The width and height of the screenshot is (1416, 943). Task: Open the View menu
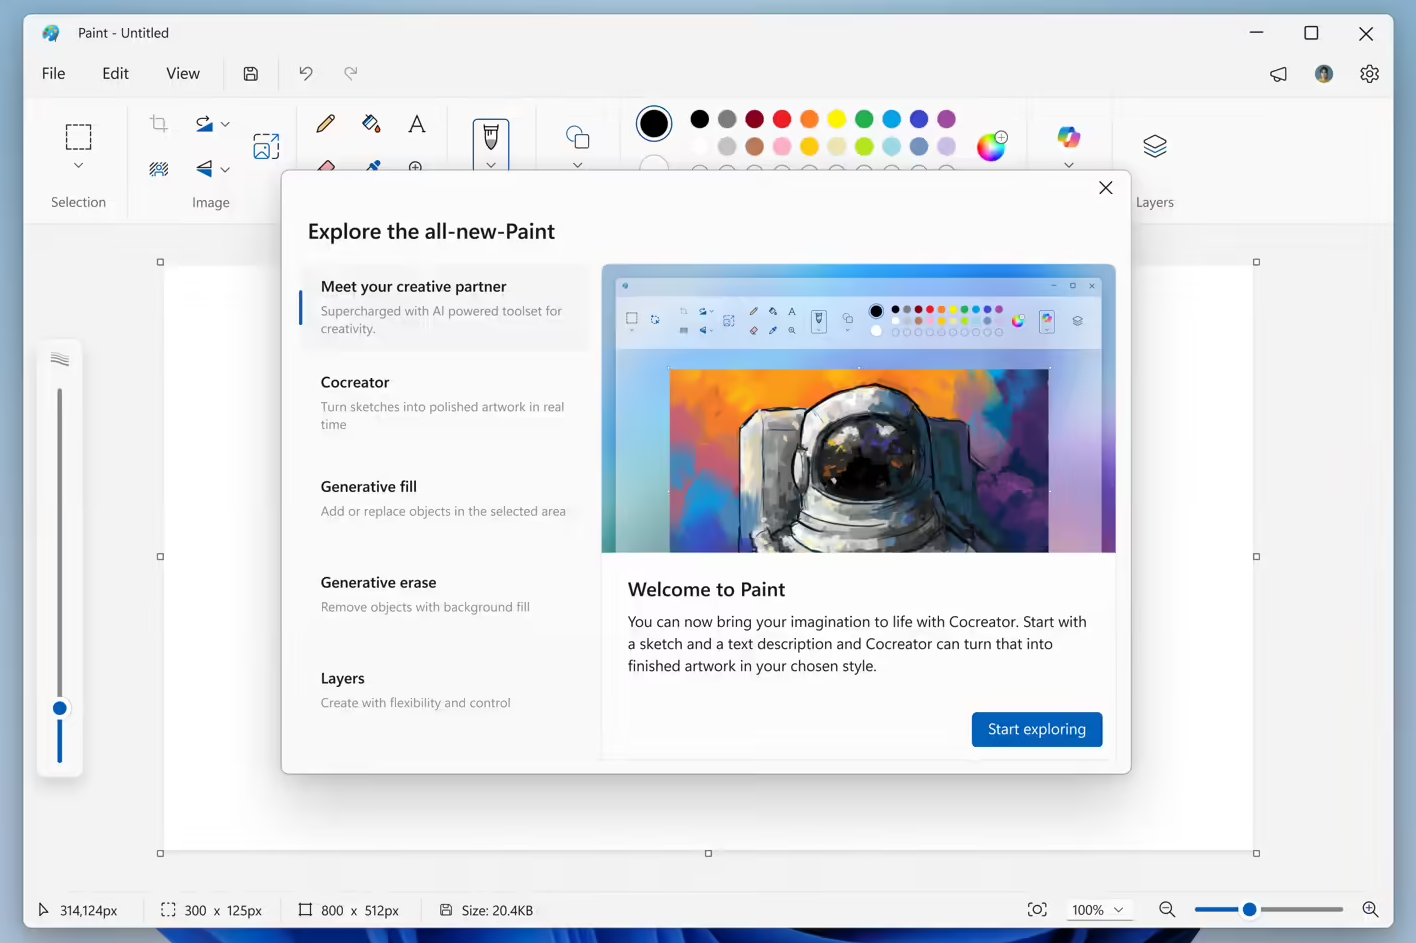coord(183,73)
